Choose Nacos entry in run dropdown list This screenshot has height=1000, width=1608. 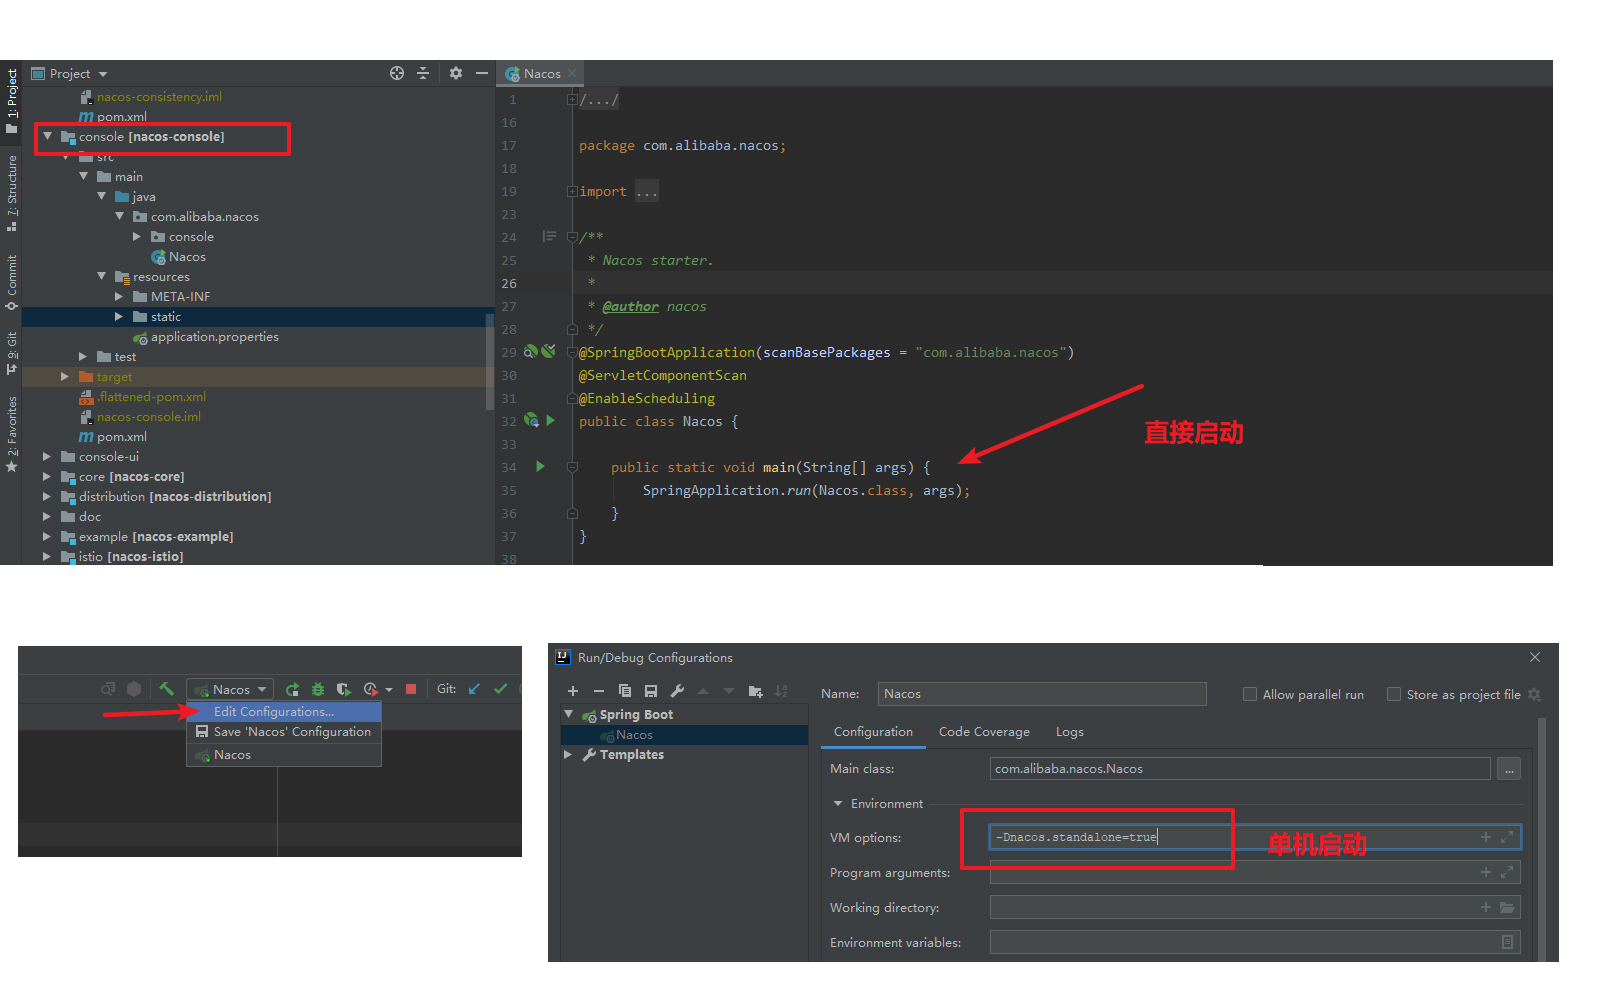tap(284, 755)
